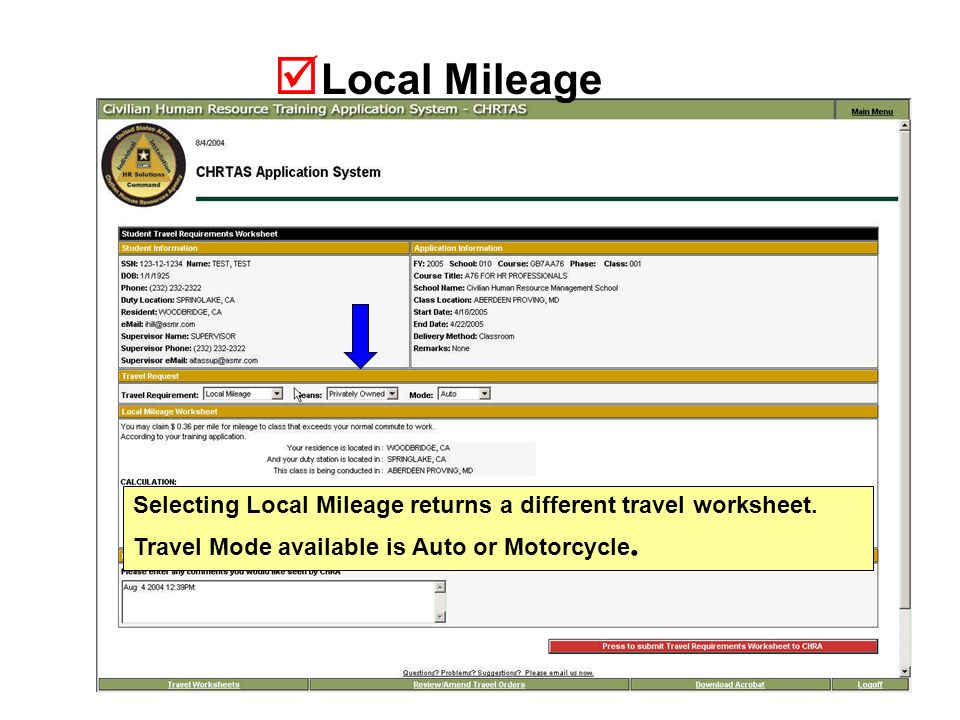Click Logoff in the bottom bar
Viewport: 960px width, 720px height.
[870, 684]
